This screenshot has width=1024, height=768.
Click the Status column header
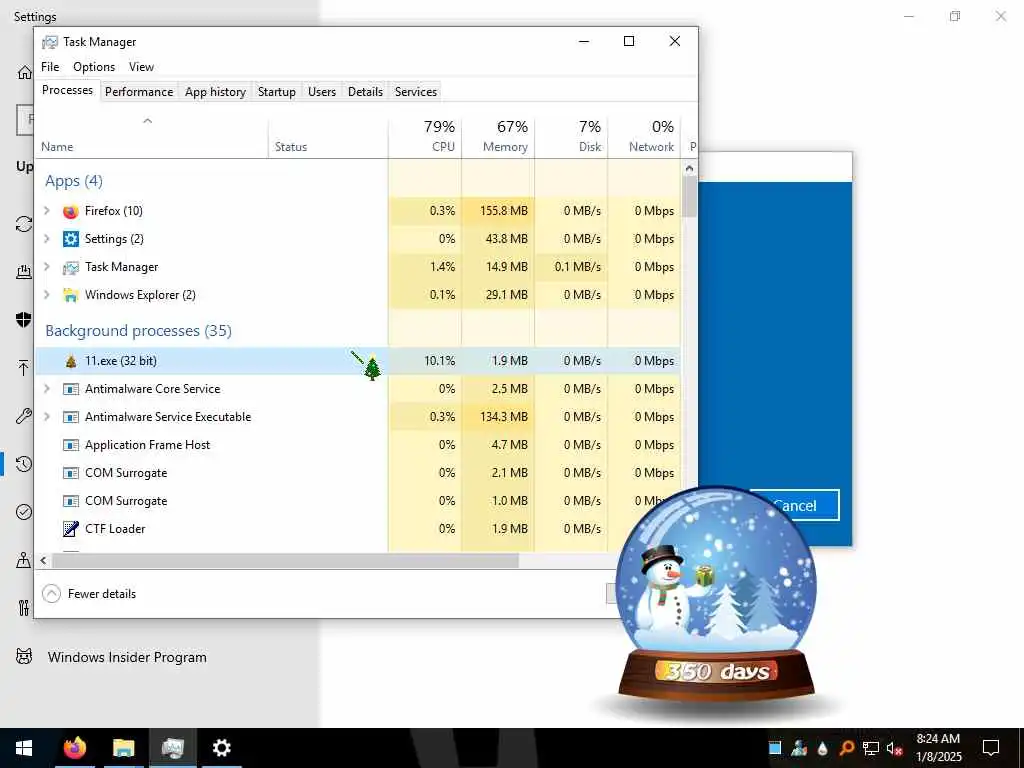328,136
